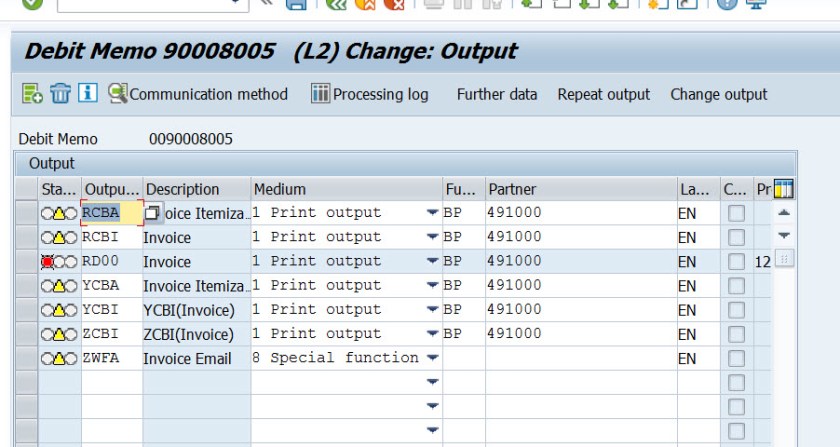The image size is (840, 447).
Task: Click the red status light for RD00
Action: 48,262
